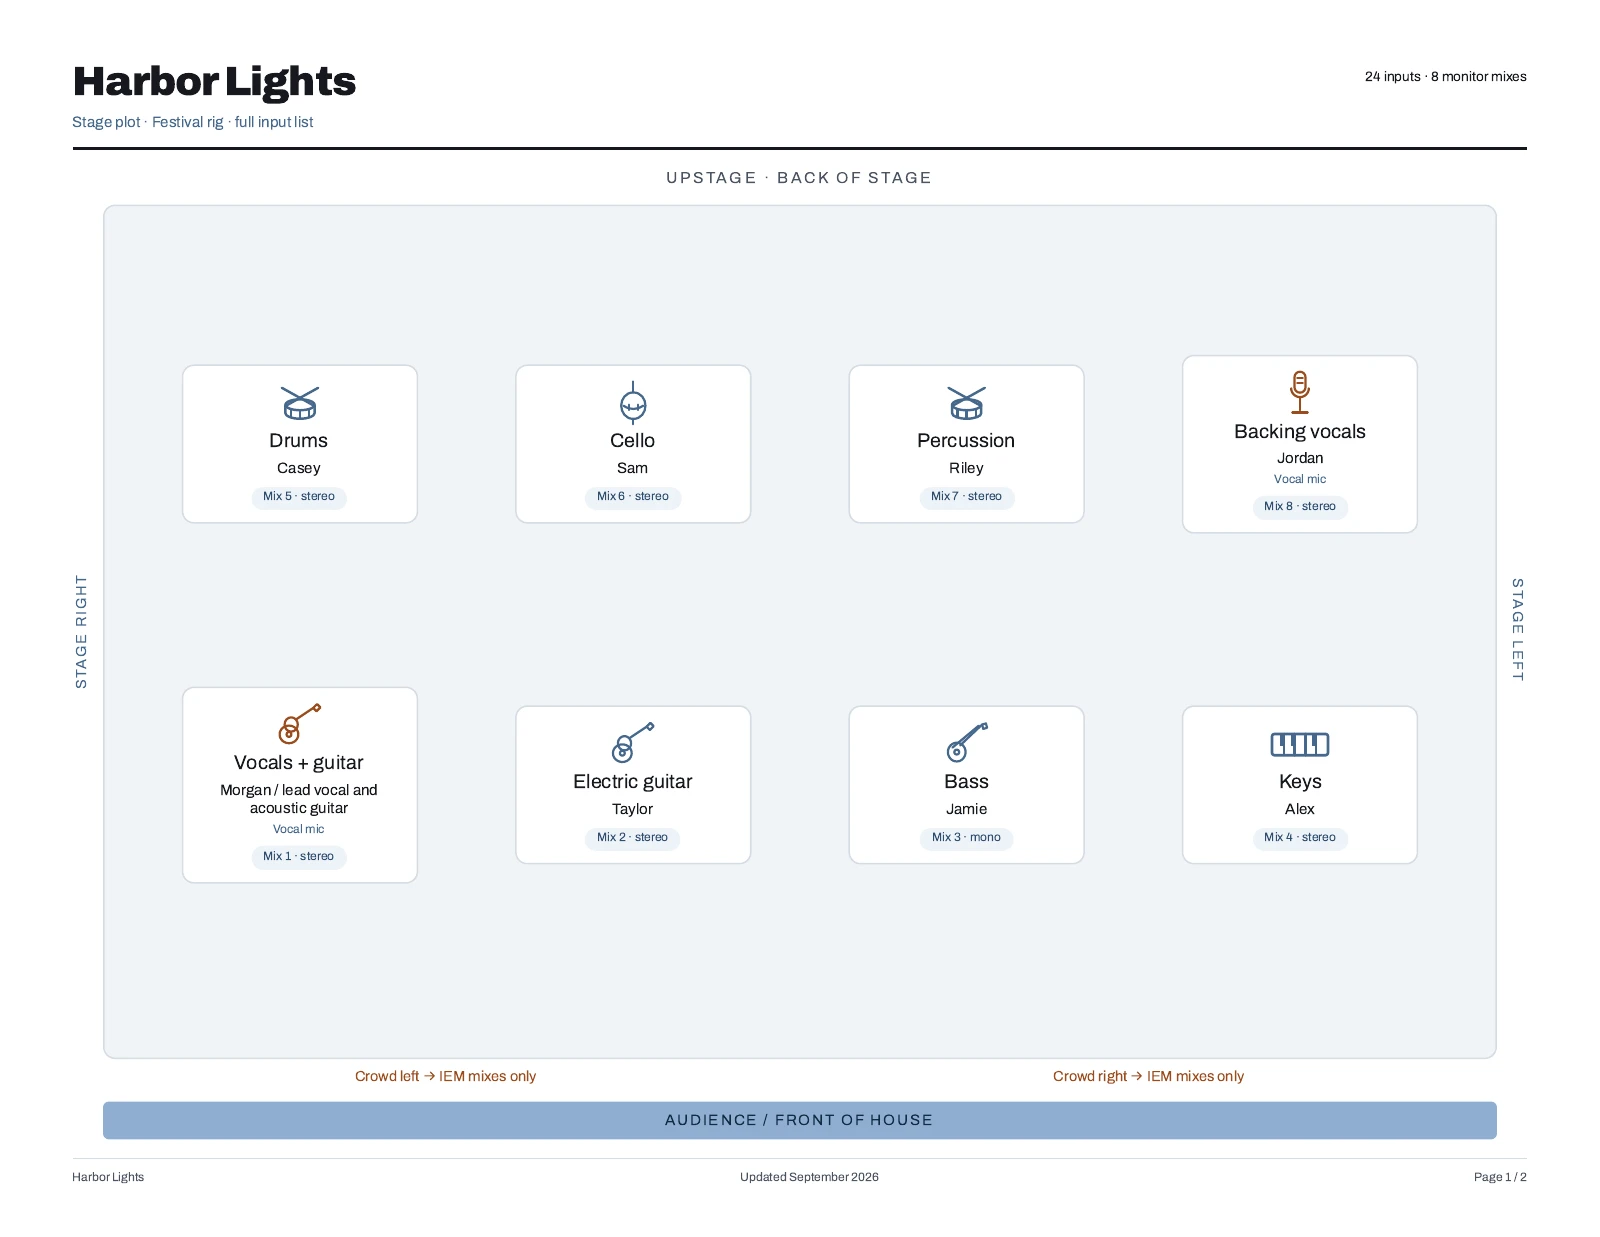The height and width of the screenshot is (1237, 1600).
Task: Click the 'Vocals + guitar' title
Action: click(x=299, y=763)
